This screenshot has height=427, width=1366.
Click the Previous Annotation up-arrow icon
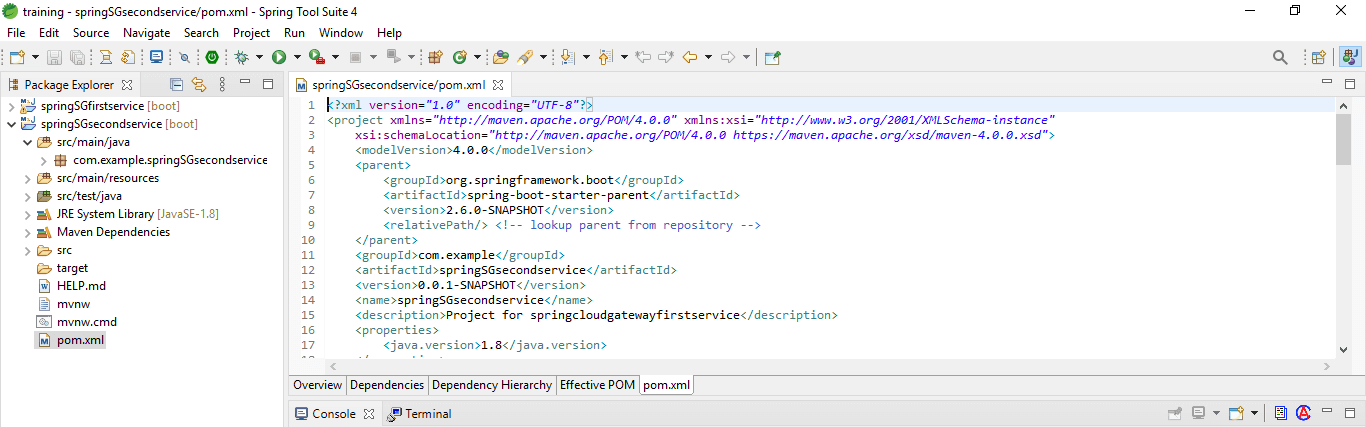605,58
